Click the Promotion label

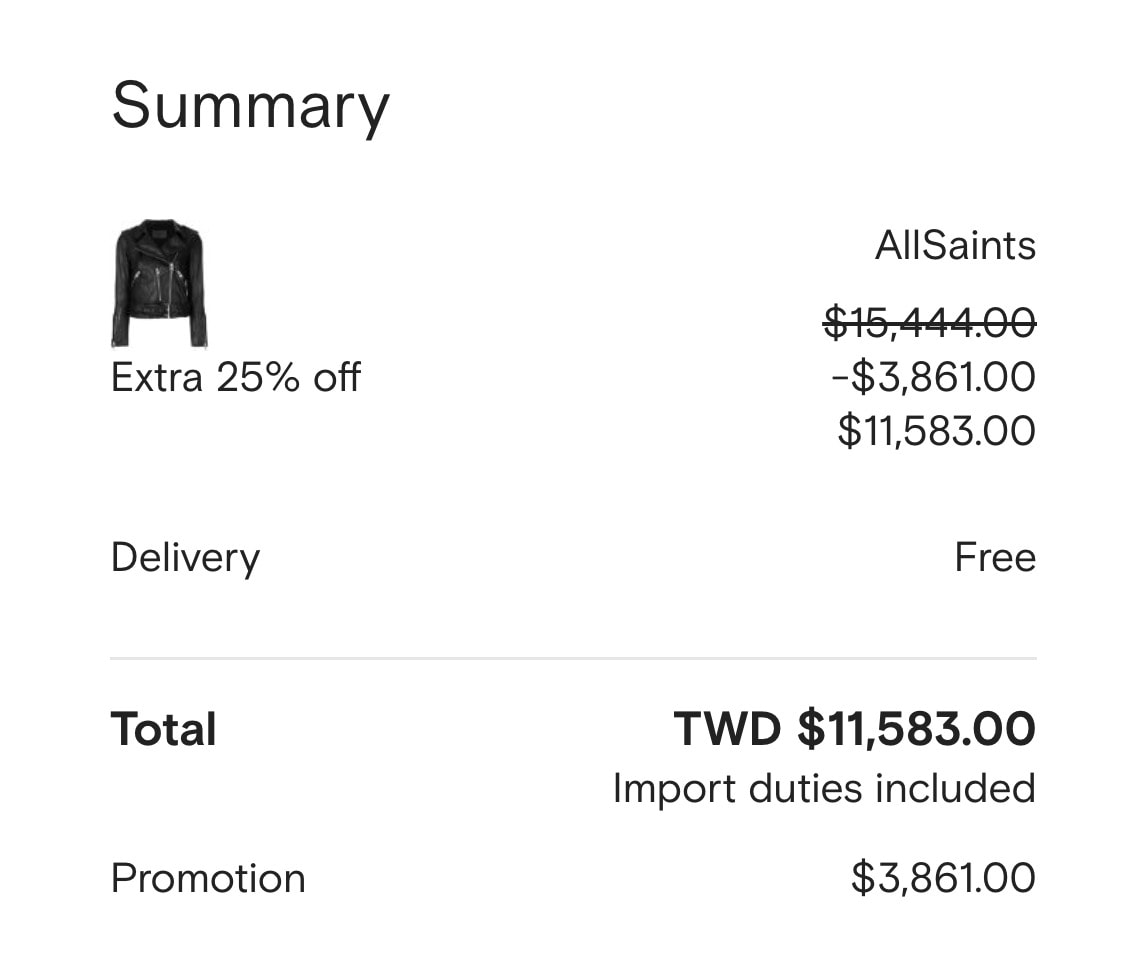pos(208,878)
